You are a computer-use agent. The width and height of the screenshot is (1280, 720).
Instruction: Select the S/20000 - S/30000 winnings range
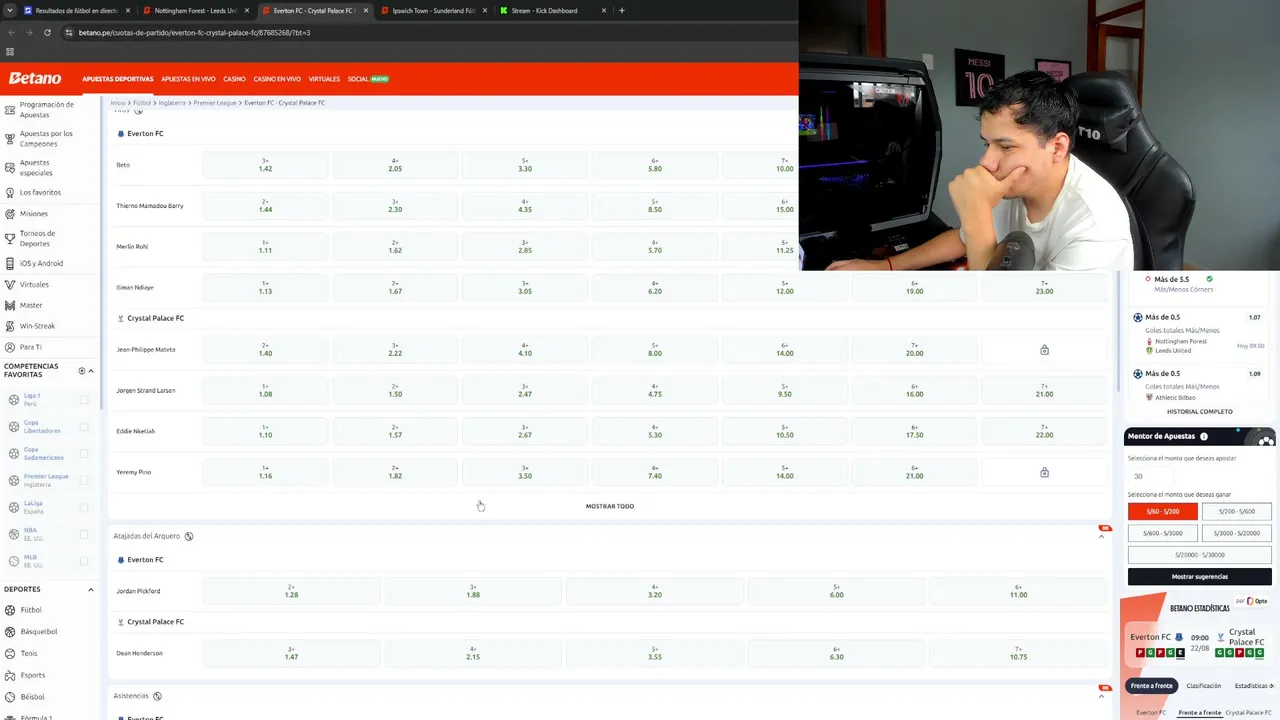pos(1200,555)
